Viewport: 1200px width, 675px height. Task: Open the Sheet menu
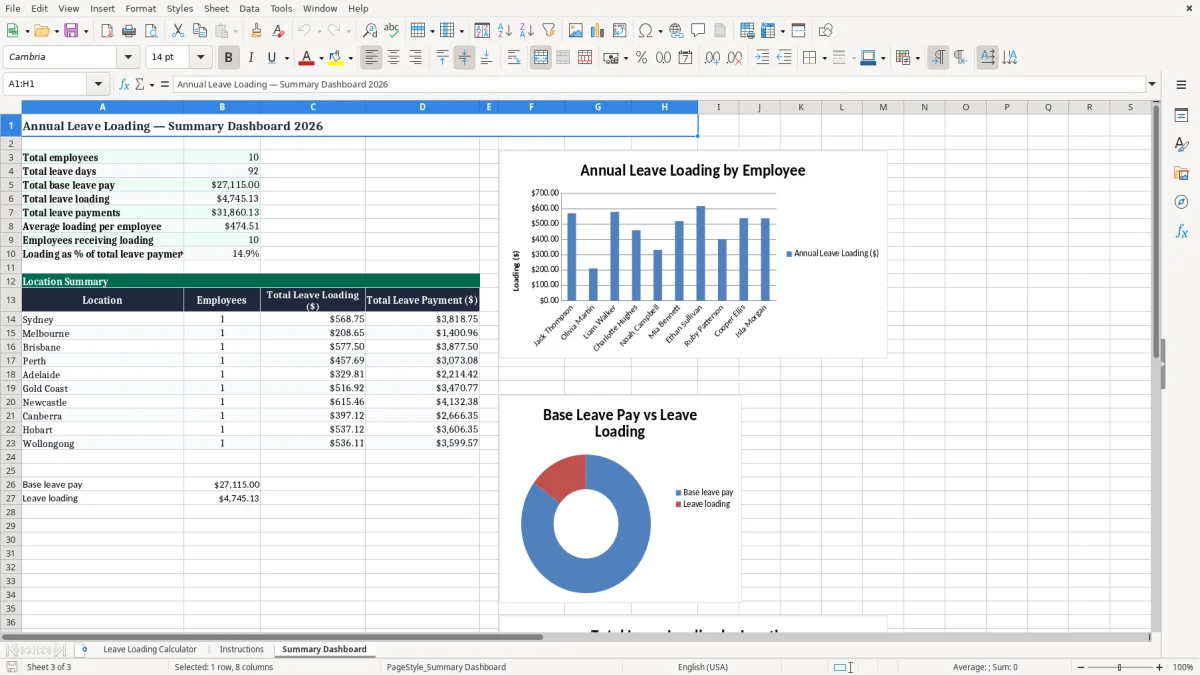pyautogui.click(x=216, y=8)
